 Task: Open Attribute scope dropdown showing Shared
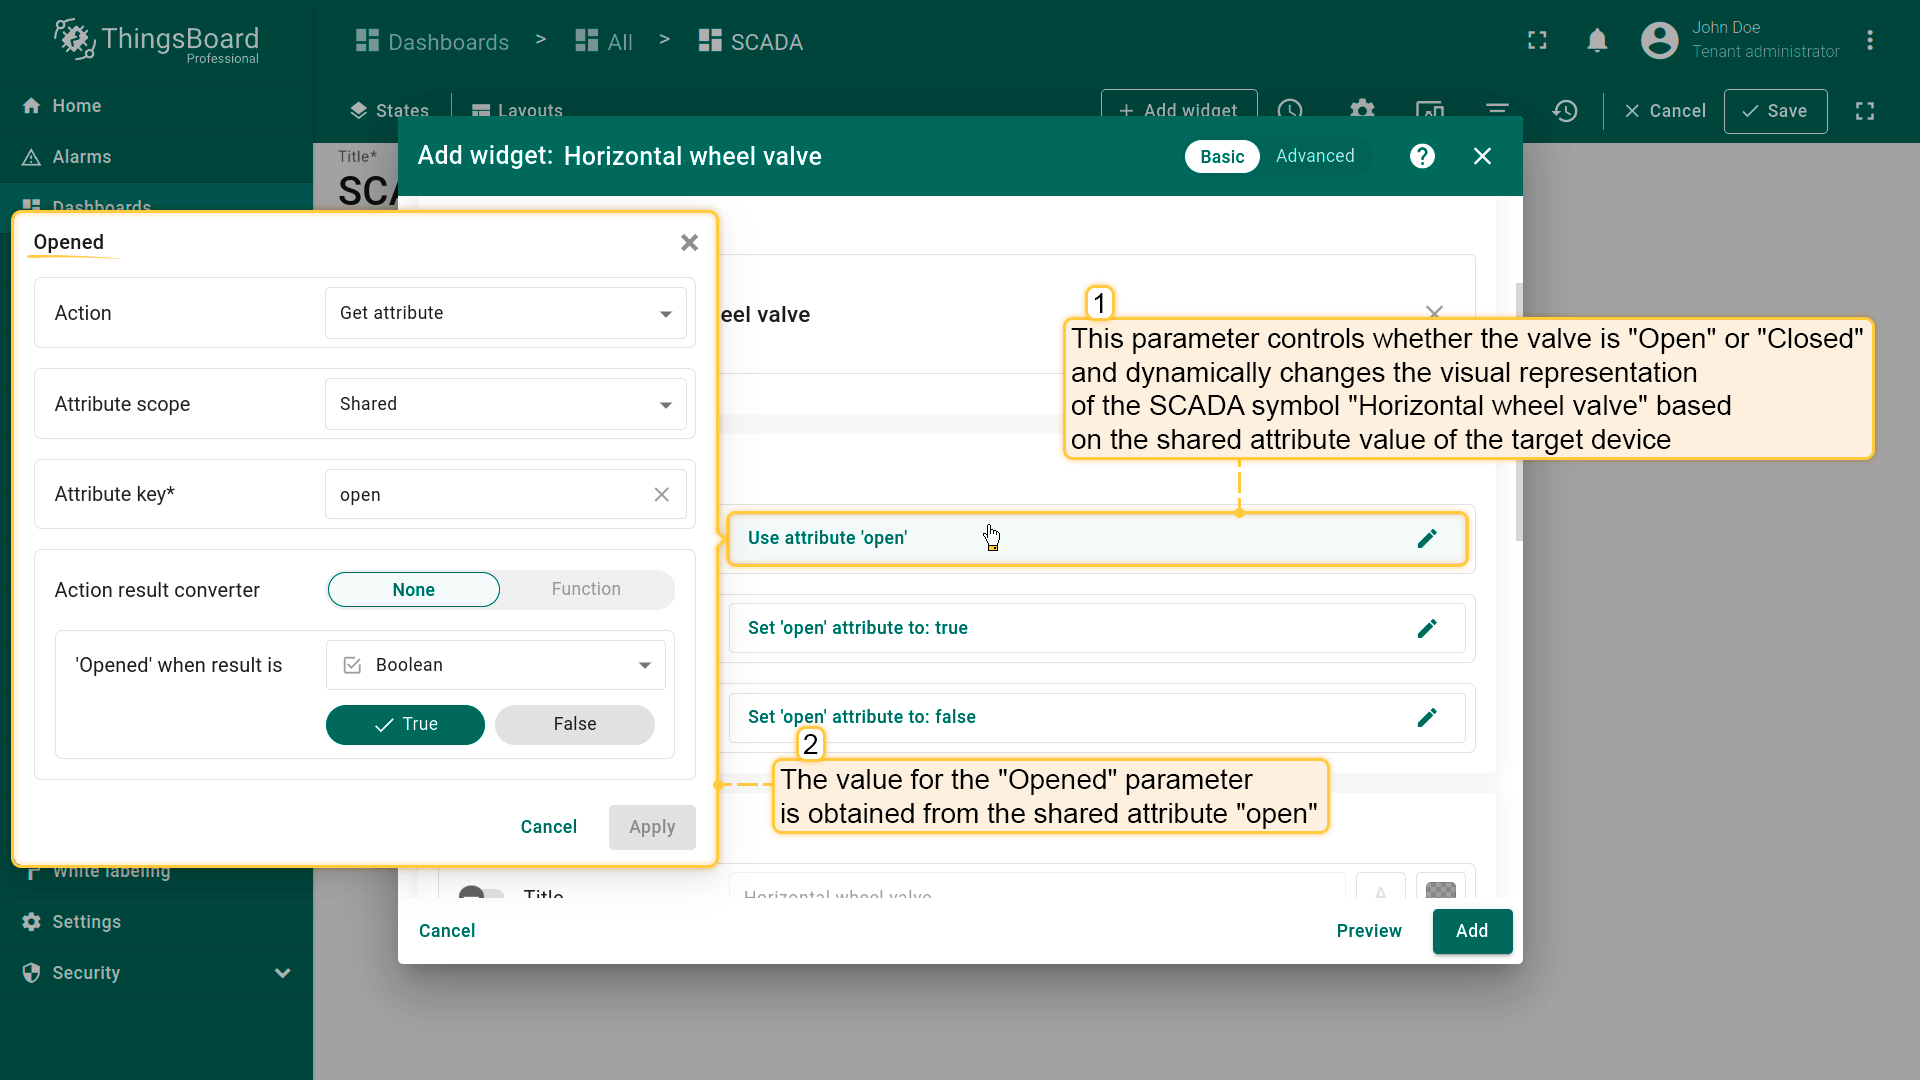[505, 404]
